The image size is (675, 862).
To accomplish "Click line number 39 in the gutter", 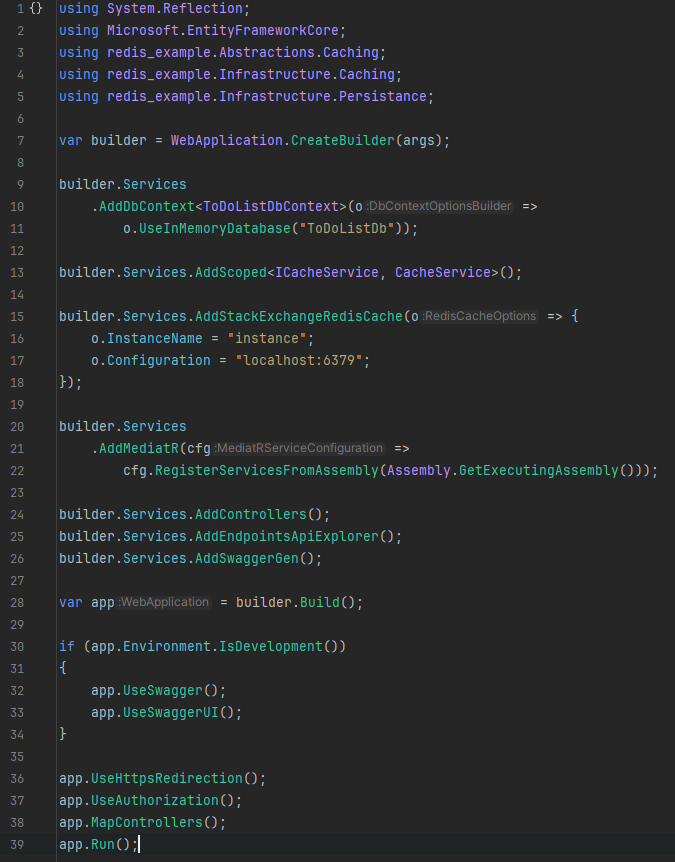I will coord(17,844).
